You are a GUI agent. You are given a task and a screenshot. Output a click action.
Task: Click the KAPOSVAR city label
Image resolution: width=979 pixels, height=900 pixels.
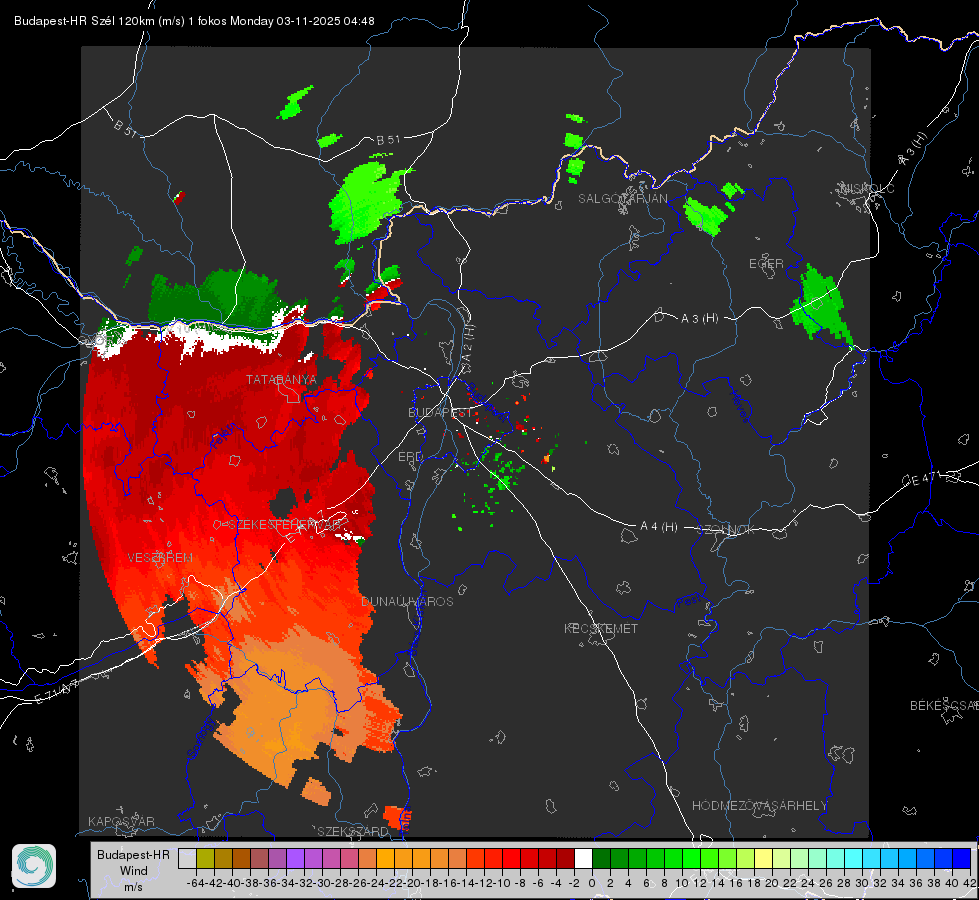(x=121, y=821)
